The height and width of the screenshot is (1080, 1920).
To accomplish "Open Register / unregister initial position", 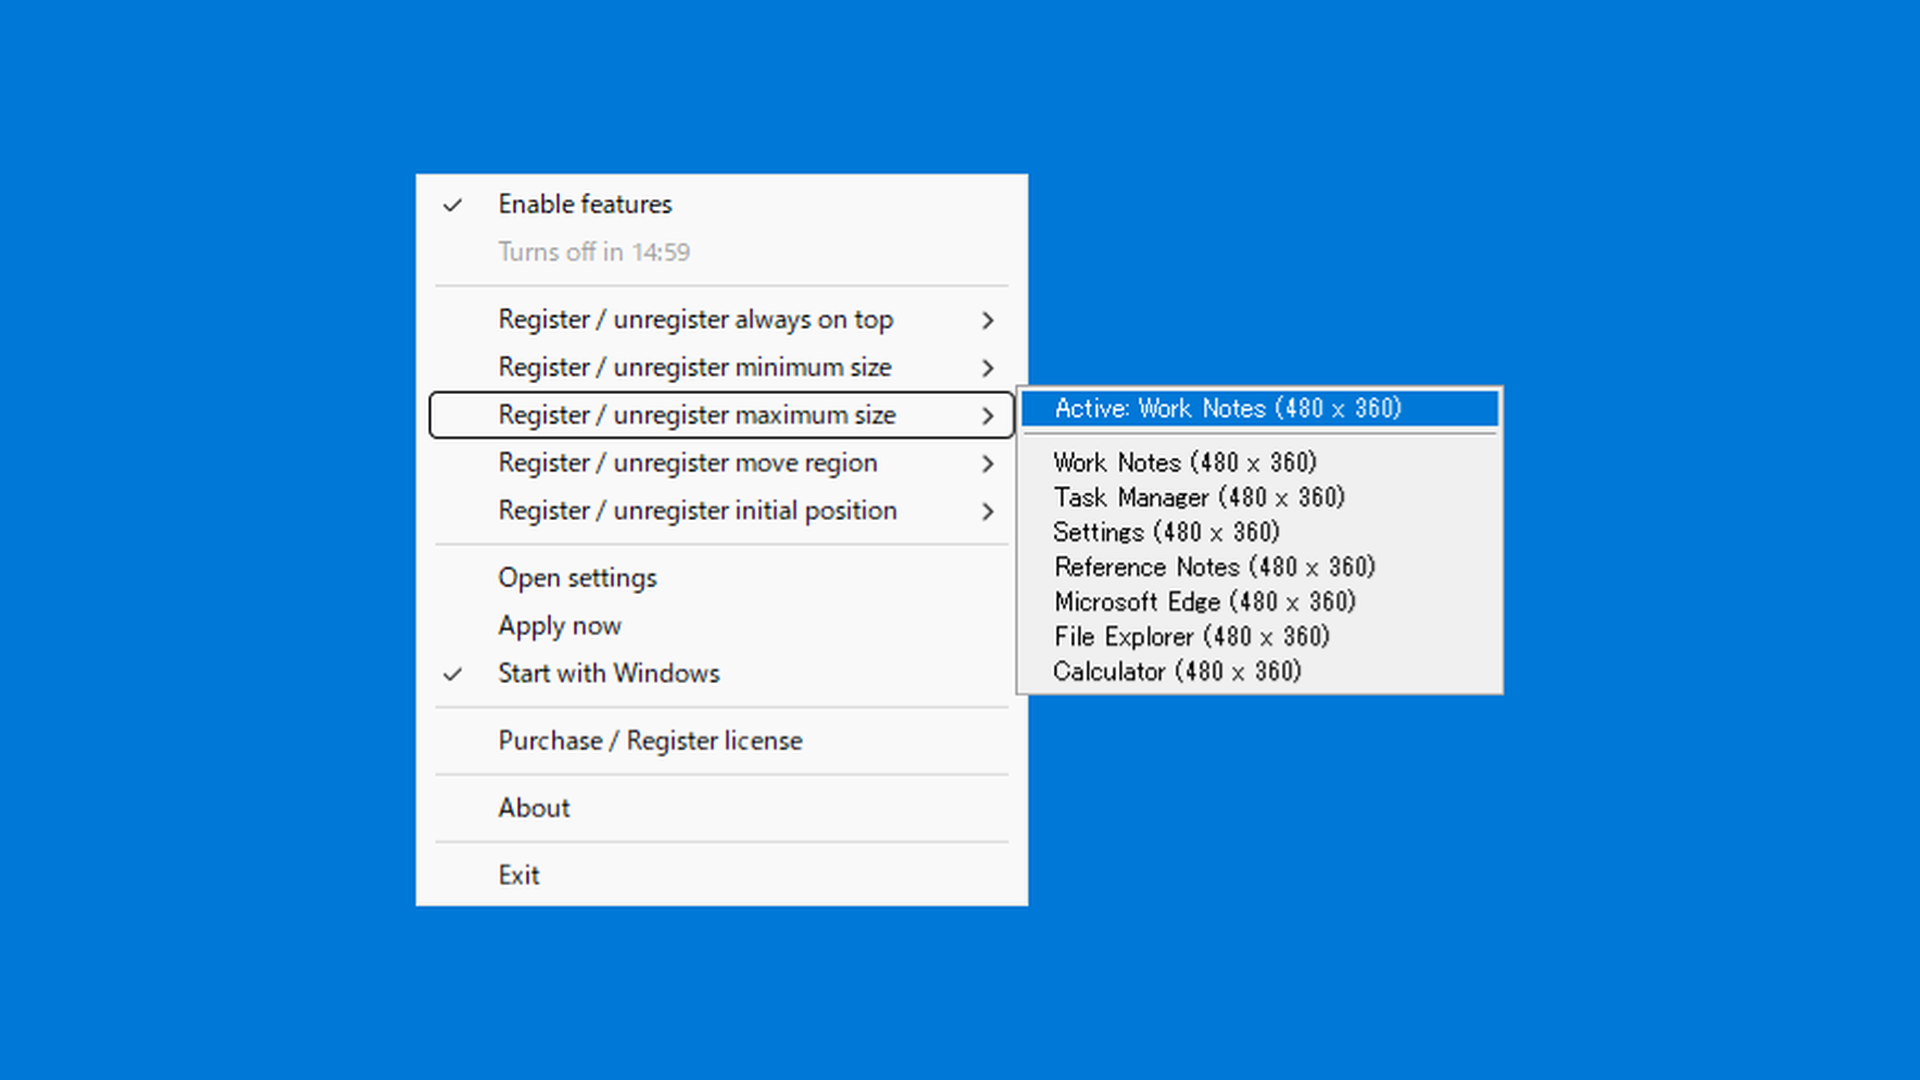I will (x=721, y=511).
